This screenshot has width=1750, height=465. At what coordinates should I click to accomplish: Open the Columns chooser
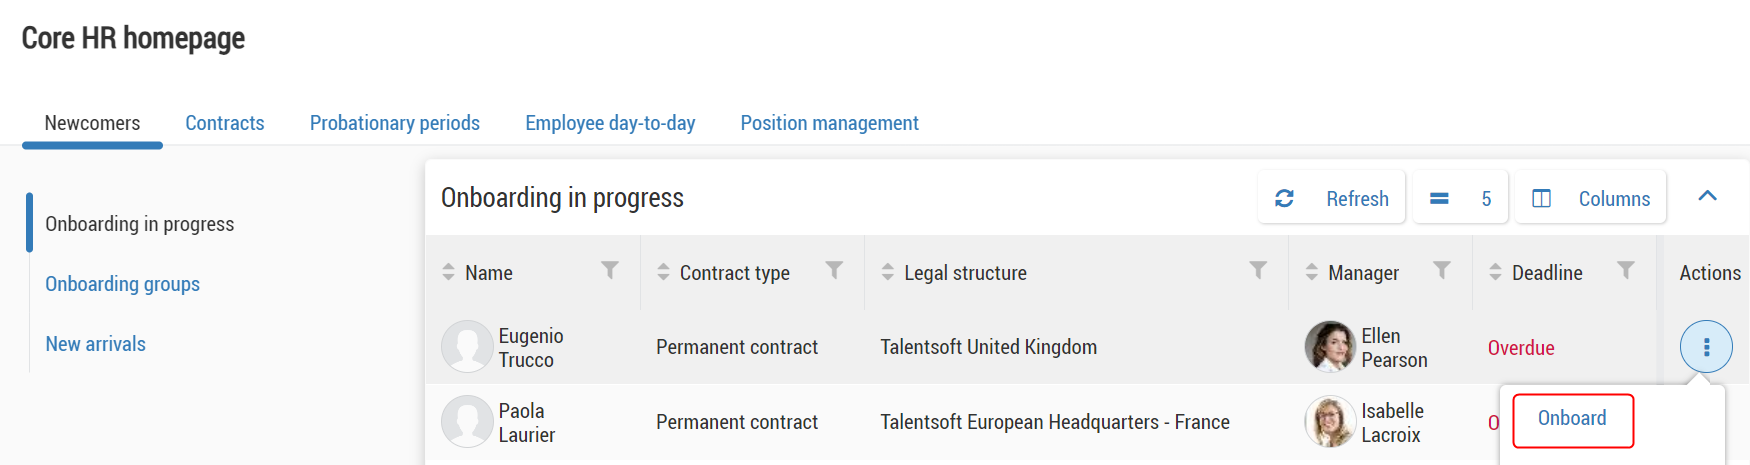(1590, 198)
